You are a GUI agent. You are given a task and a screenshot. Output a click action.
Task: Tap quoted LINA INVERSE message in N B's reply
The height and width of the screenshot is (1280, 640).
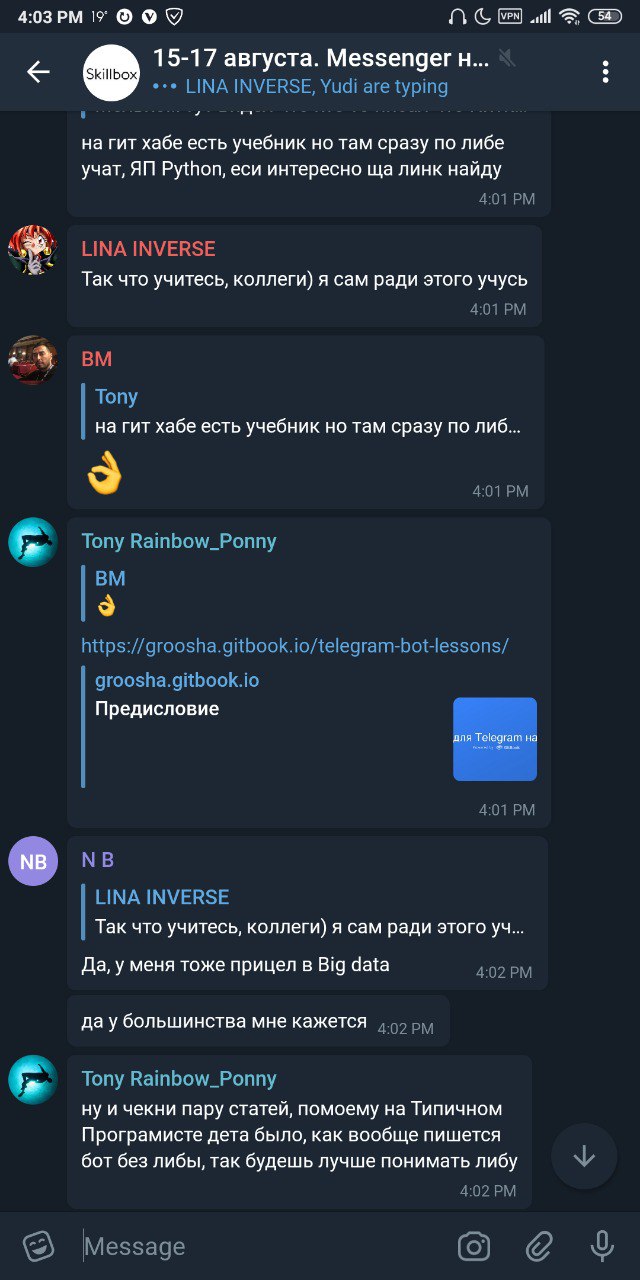[307, 912]
